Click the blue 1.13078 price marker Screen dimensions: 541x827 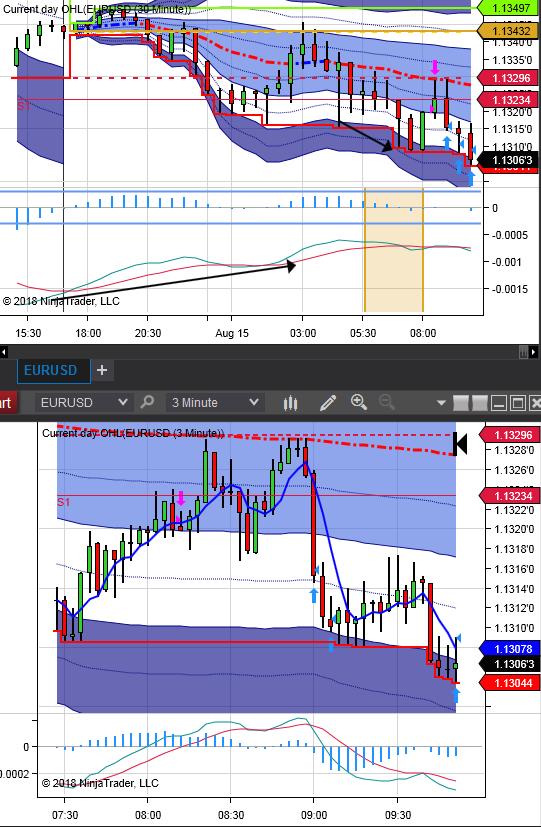coord(511,649)
